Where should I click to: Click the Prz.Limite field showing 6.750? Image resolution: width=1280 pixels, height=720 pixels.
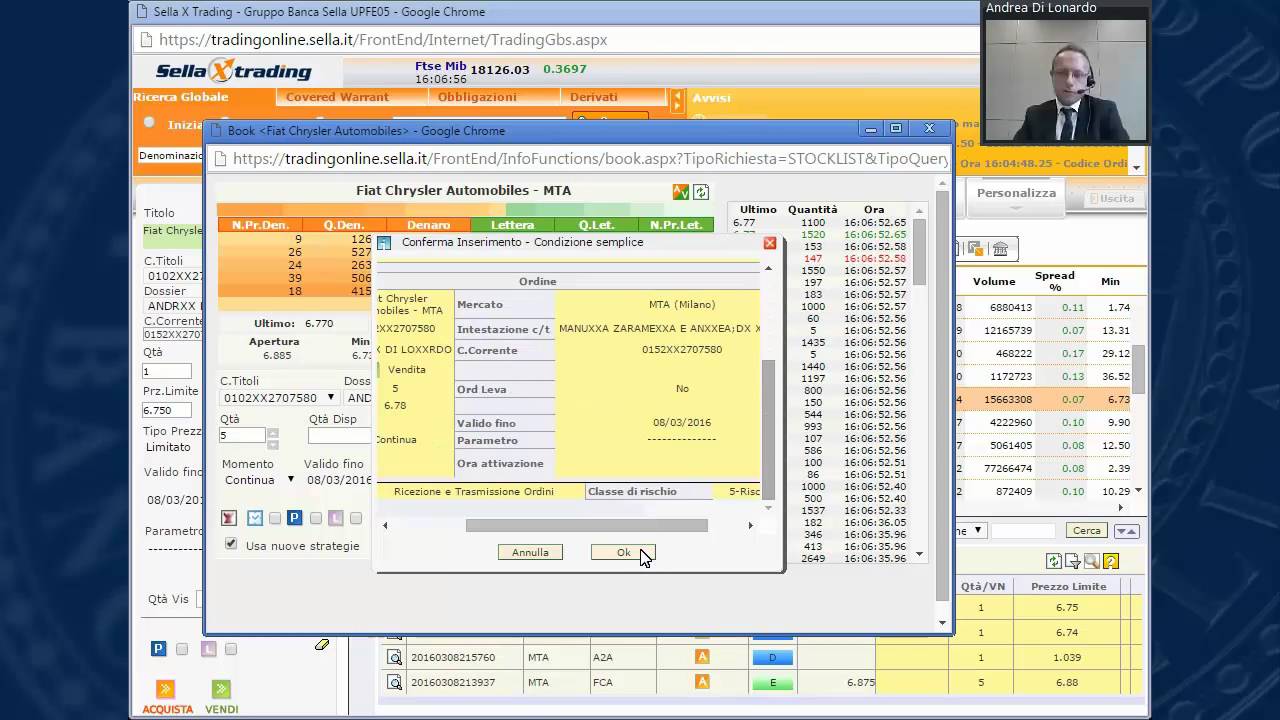tap(166, 411)
